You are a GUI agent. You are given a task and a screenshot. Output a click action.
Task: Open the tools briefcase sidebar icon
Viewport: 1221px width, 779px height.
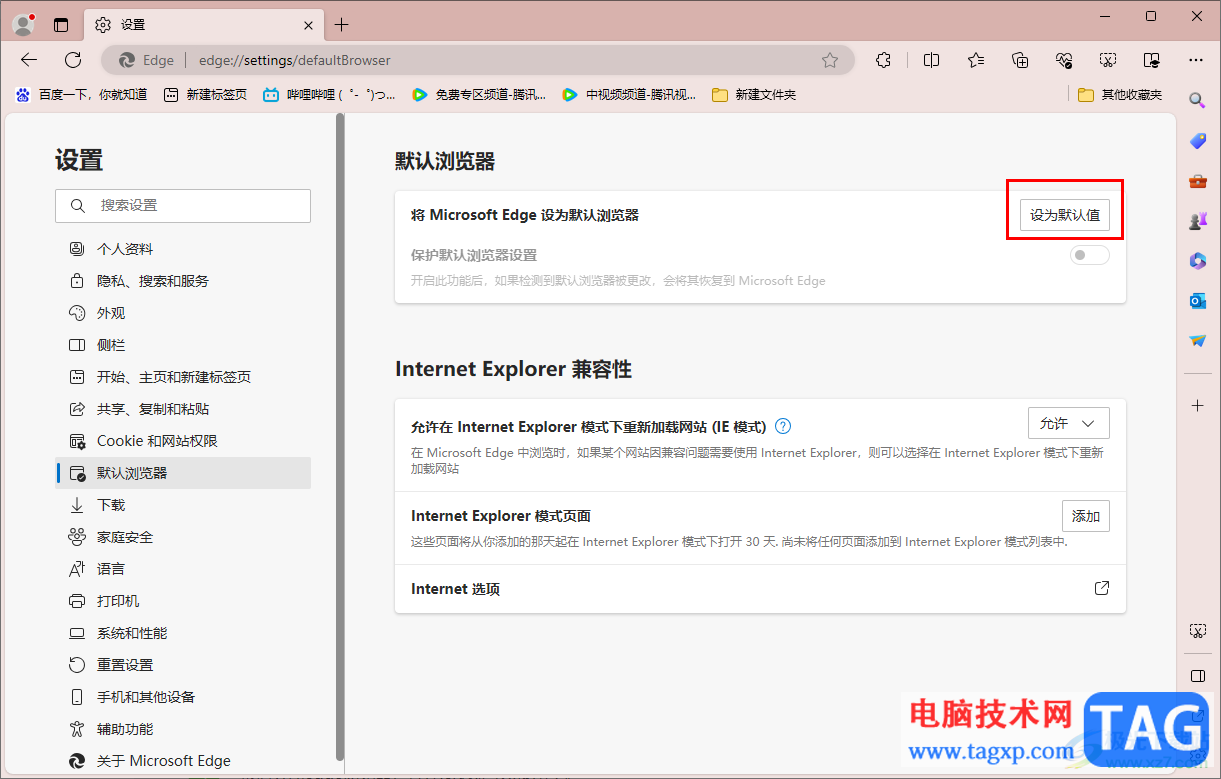[x=1197, y=181]
